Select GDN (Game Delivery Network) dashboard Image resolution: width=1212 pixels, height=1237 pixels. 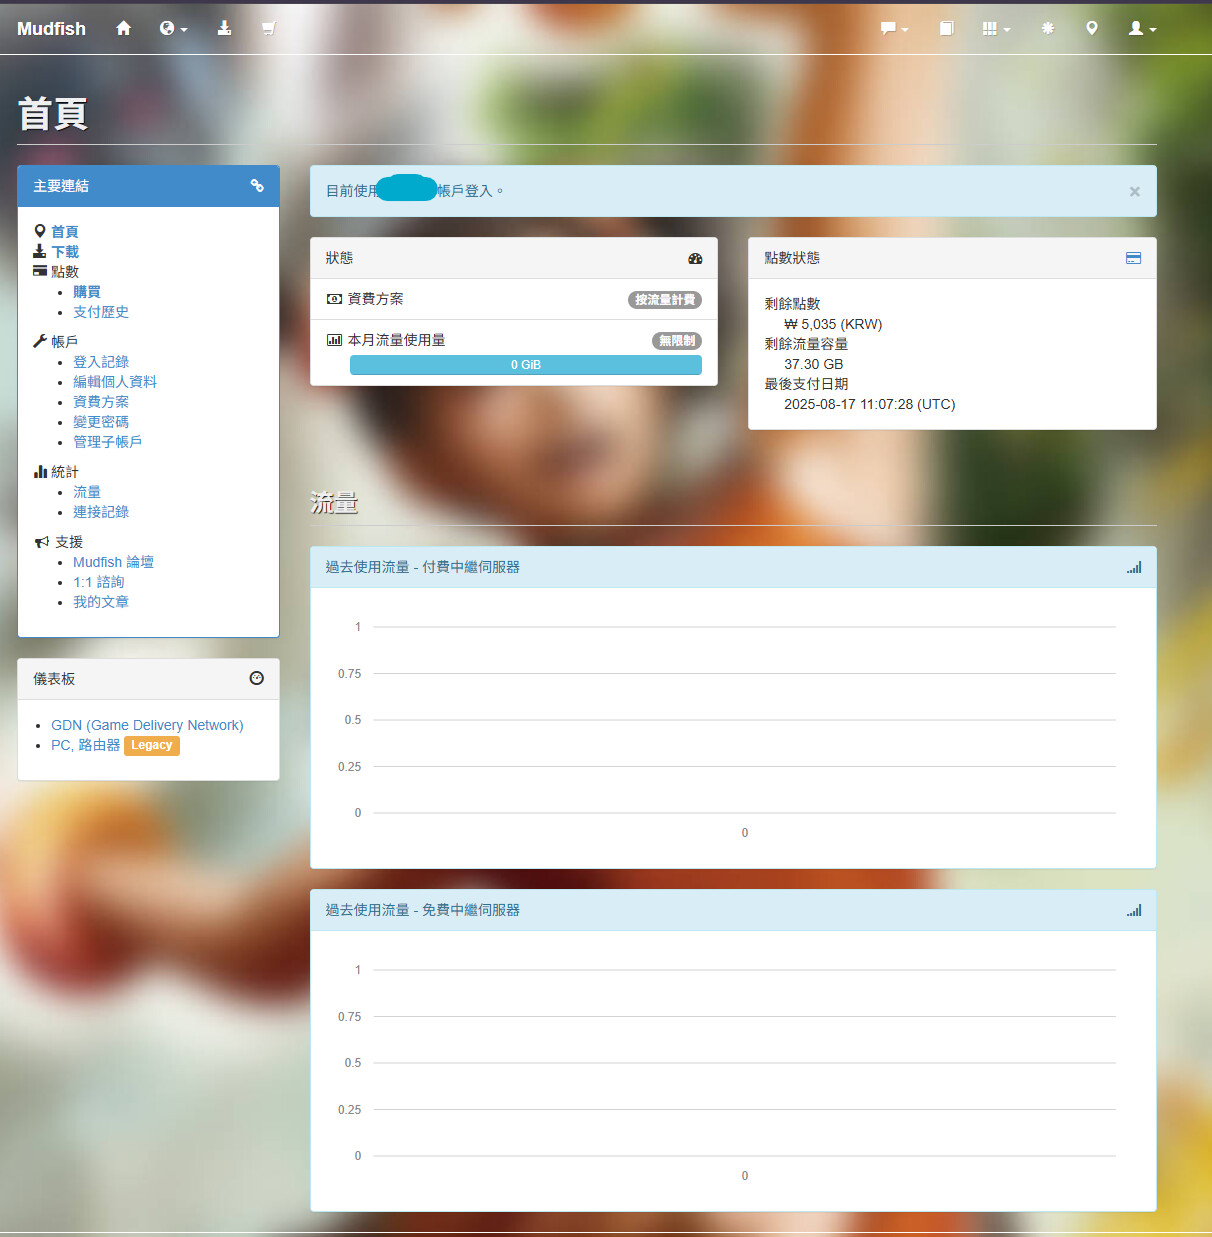(147, 725)
